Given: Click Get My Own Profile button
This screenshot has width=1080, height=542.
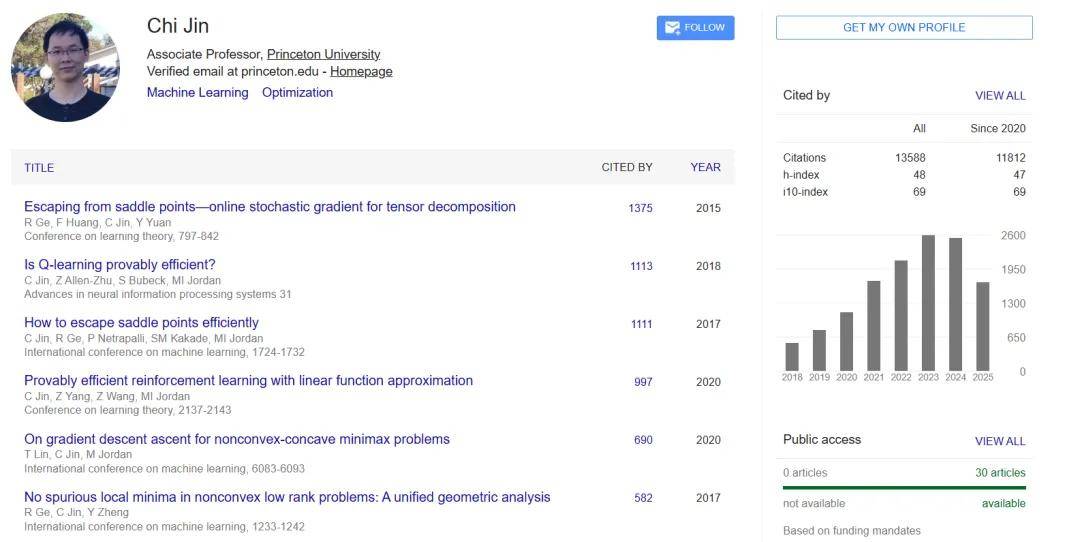Looking at the screenshot, I should point(904,28).
